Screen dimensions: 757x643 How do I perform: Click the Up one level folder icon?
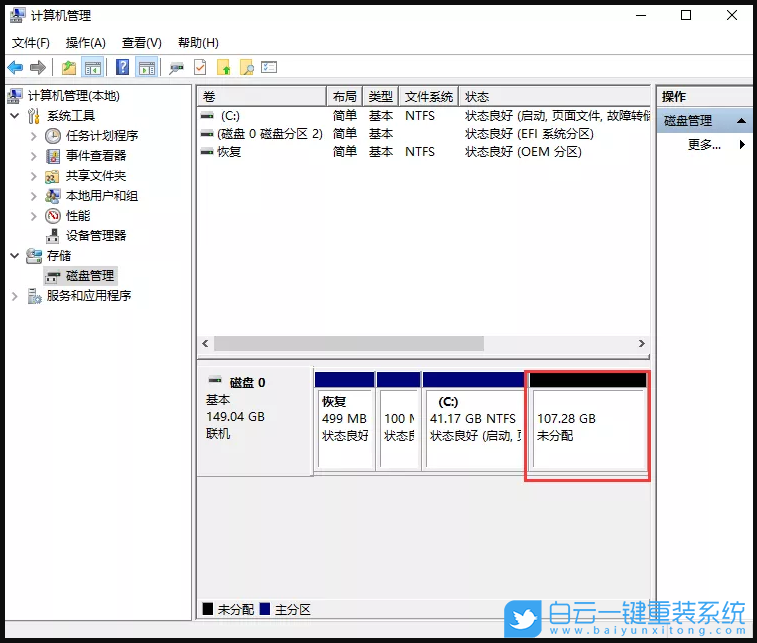click(x=69, y=68)
